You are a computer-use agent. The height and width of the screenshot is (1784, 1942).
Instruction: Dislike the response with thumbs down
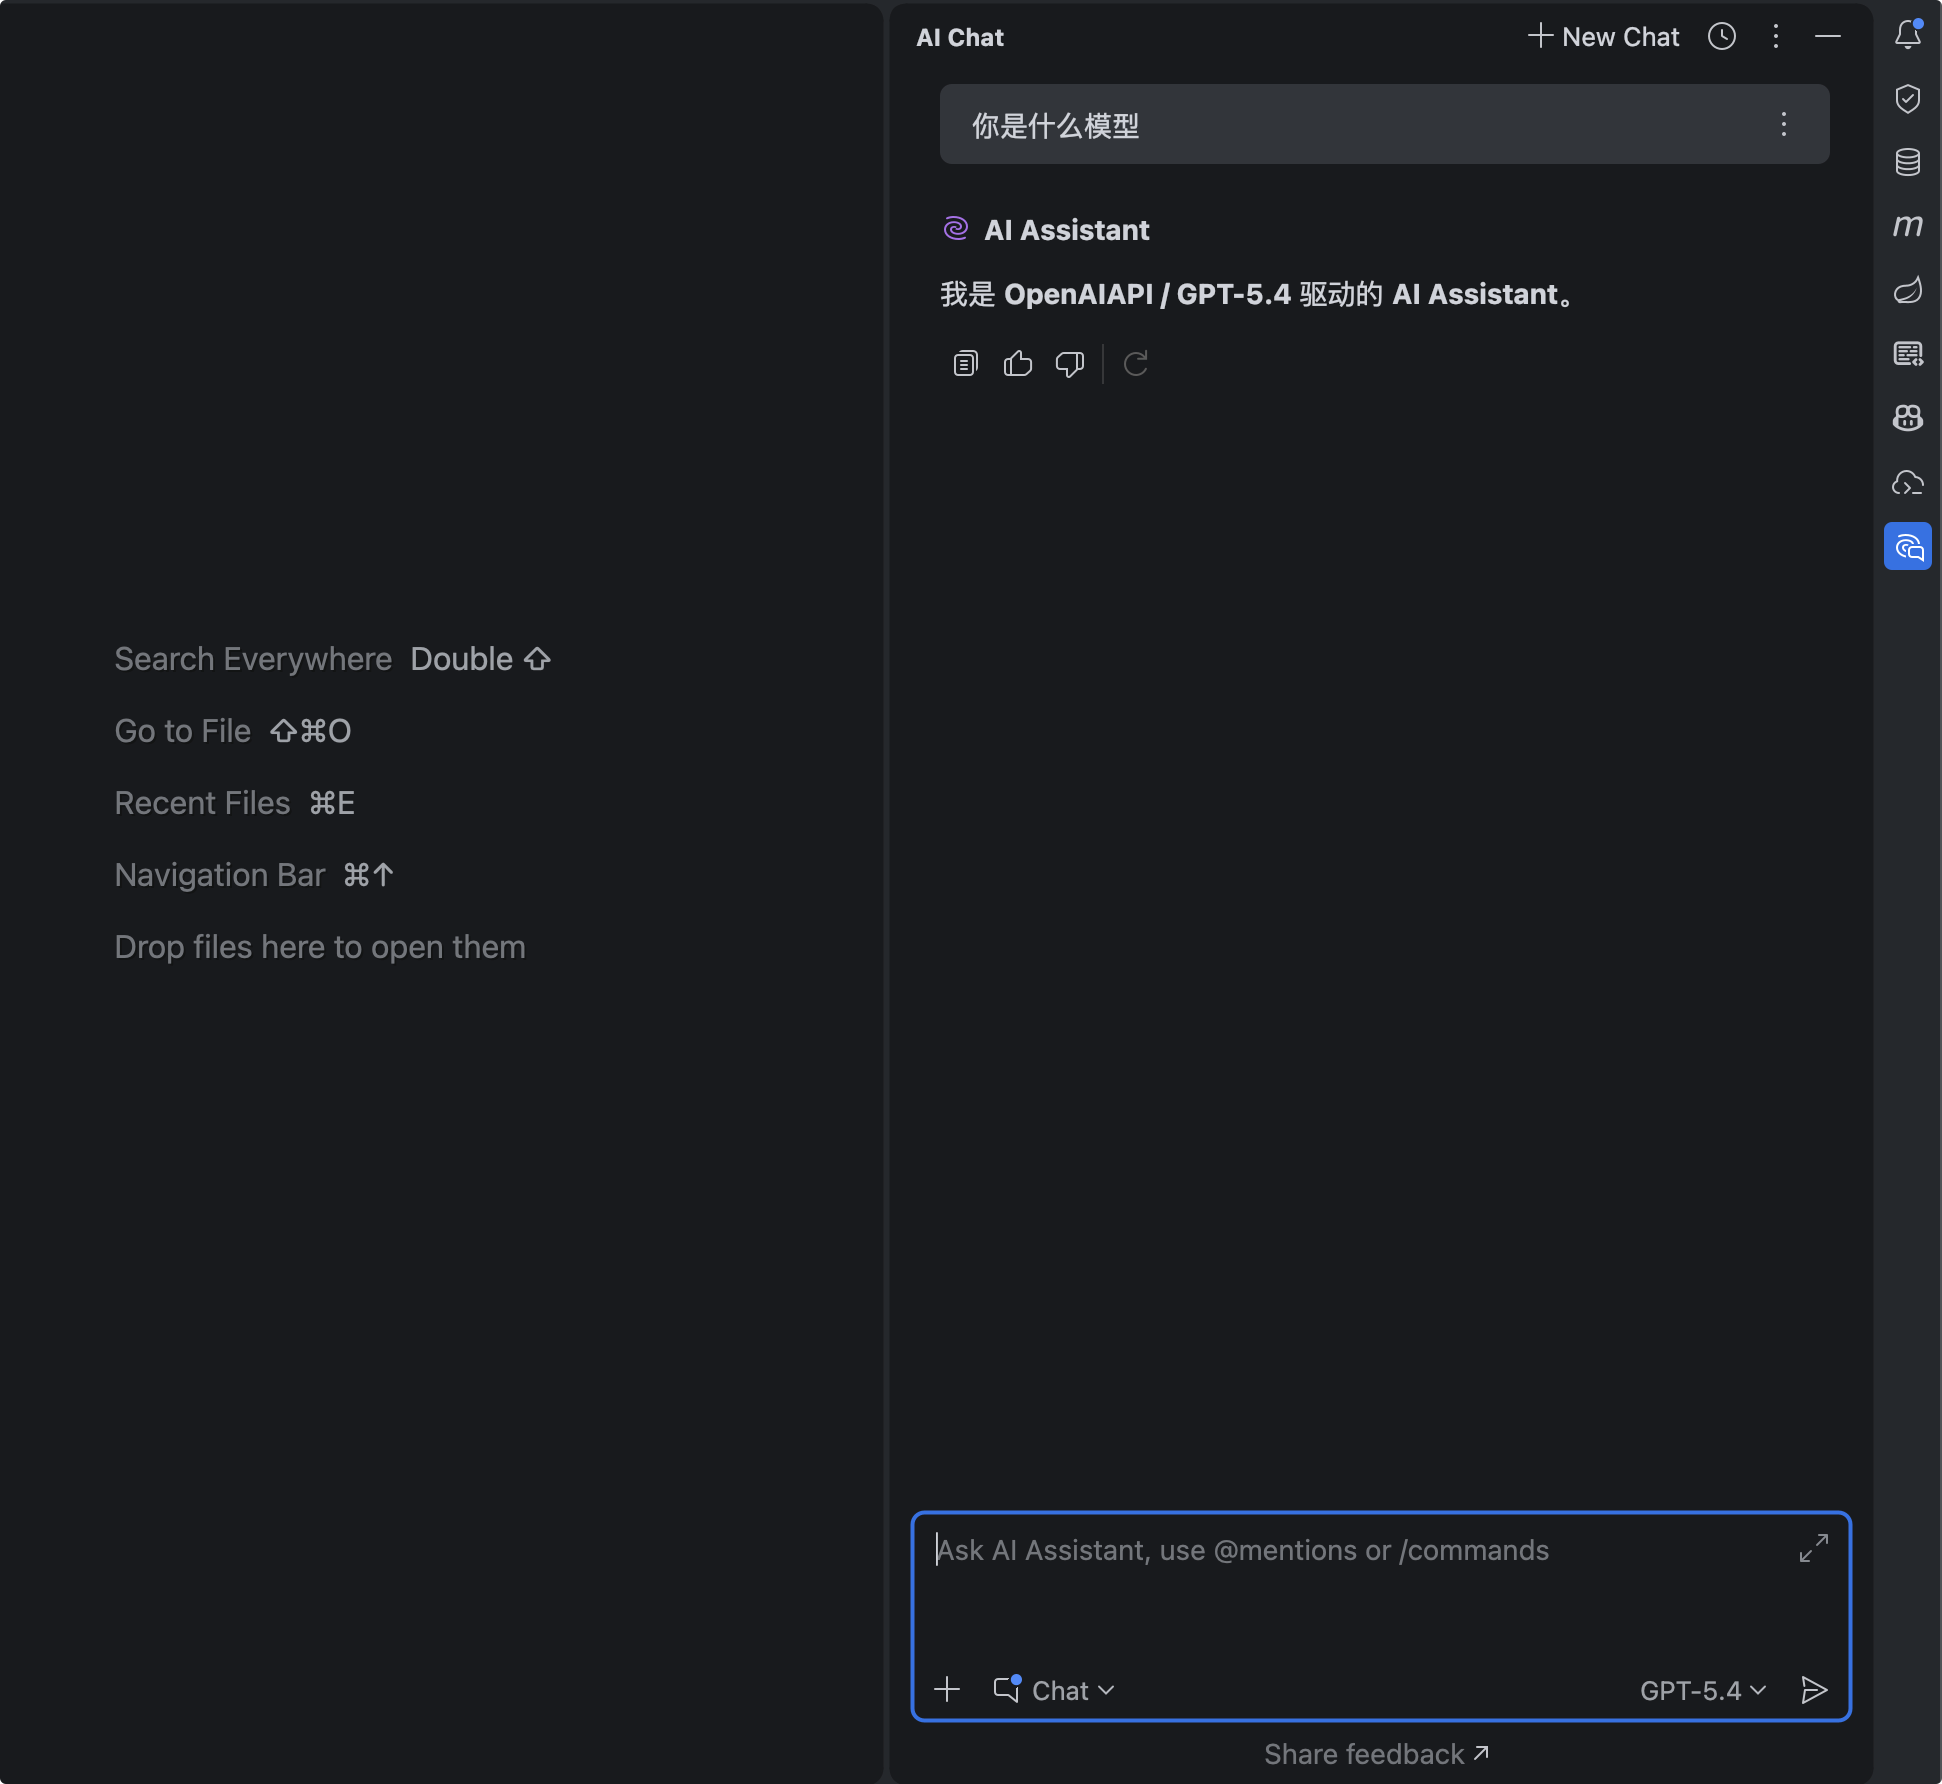coord(1069,364)
